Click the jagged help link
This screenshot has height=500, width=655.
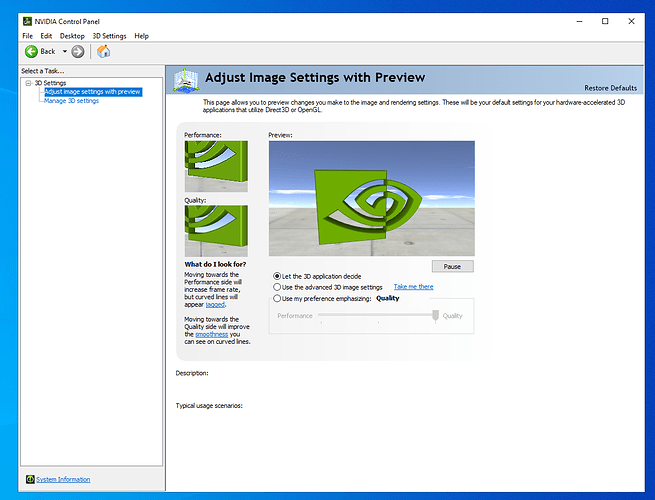tap(215, 305)
